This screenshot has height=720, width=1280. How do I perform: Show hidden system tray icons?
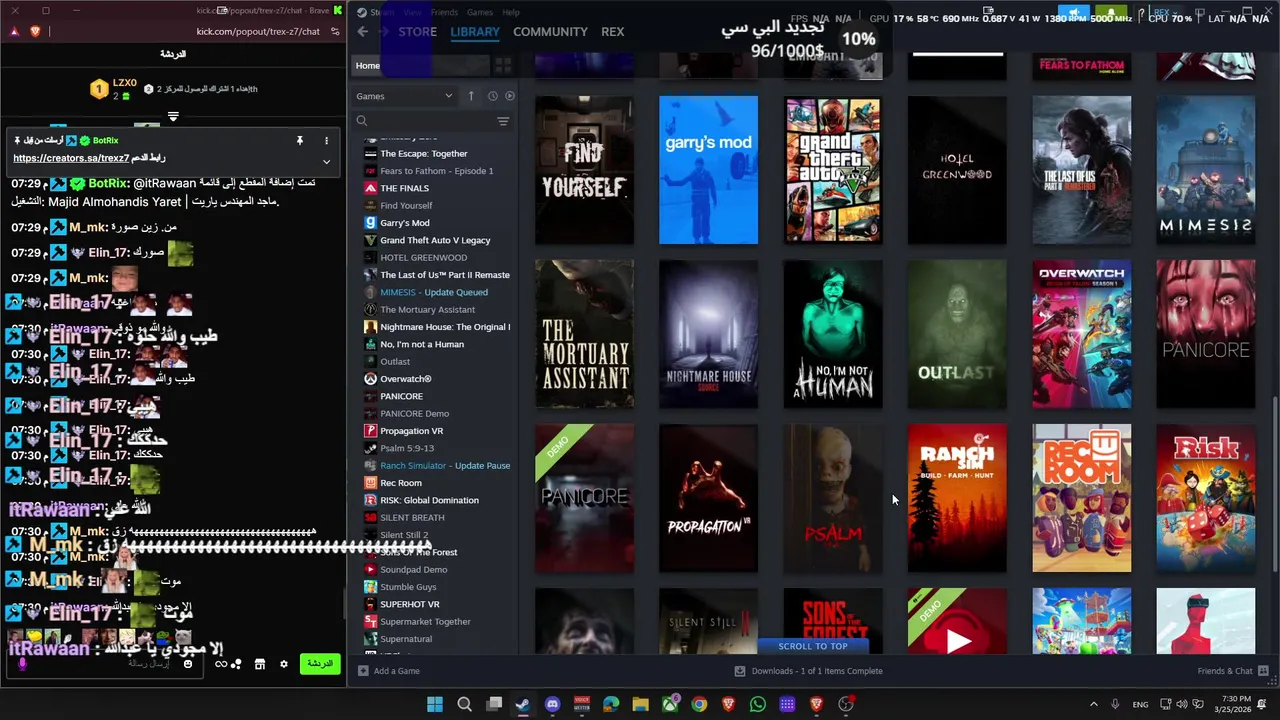pos(1093,704)
